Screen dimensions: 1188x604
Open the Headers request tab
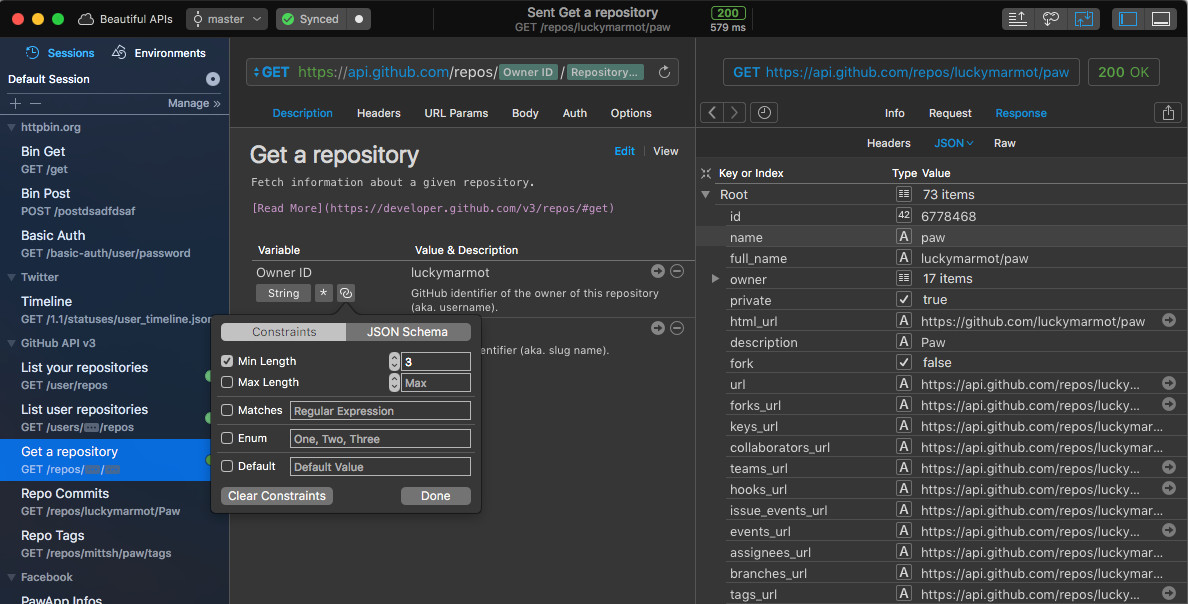(x=379, y=113)
